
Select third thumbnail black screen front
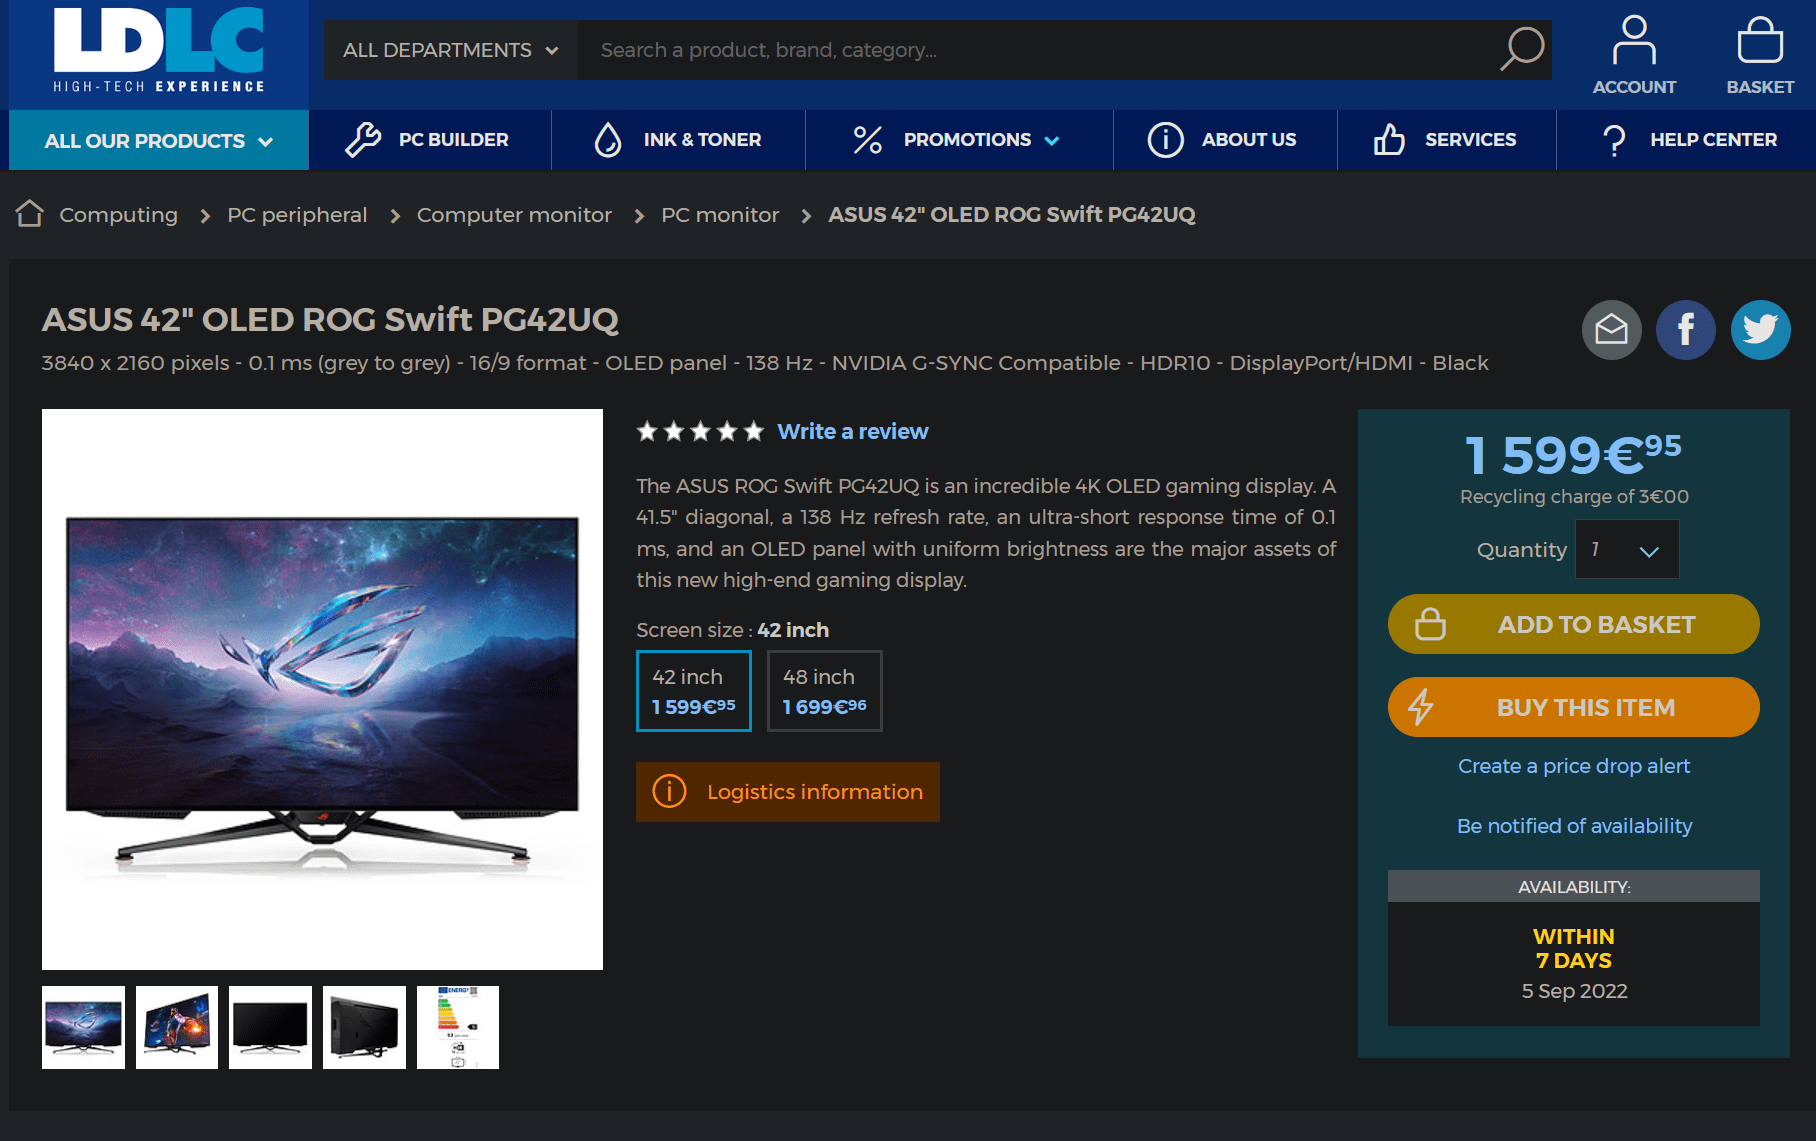pos(270,1027)
